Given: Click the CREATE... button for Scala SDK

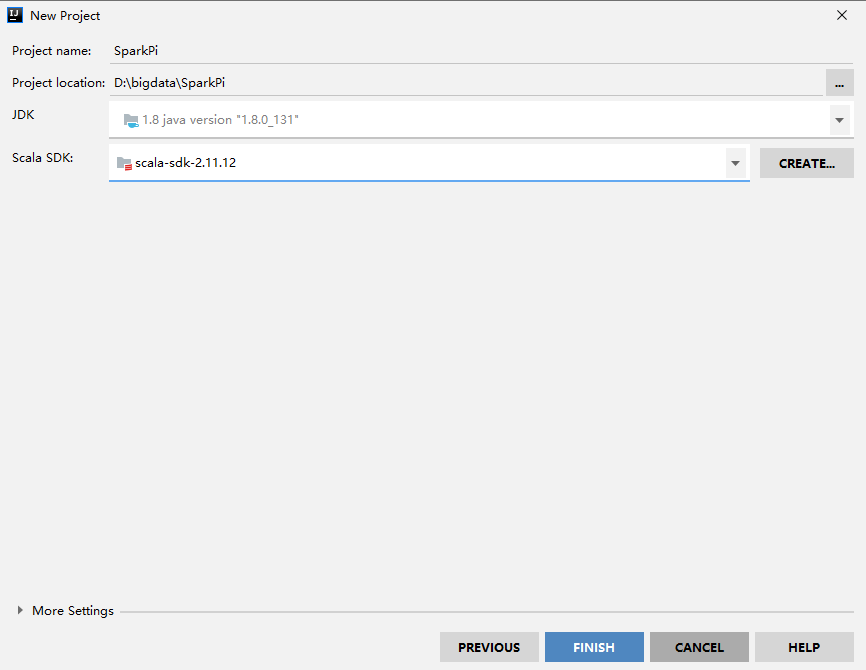Looking at the screenshot, I should 806,163.
